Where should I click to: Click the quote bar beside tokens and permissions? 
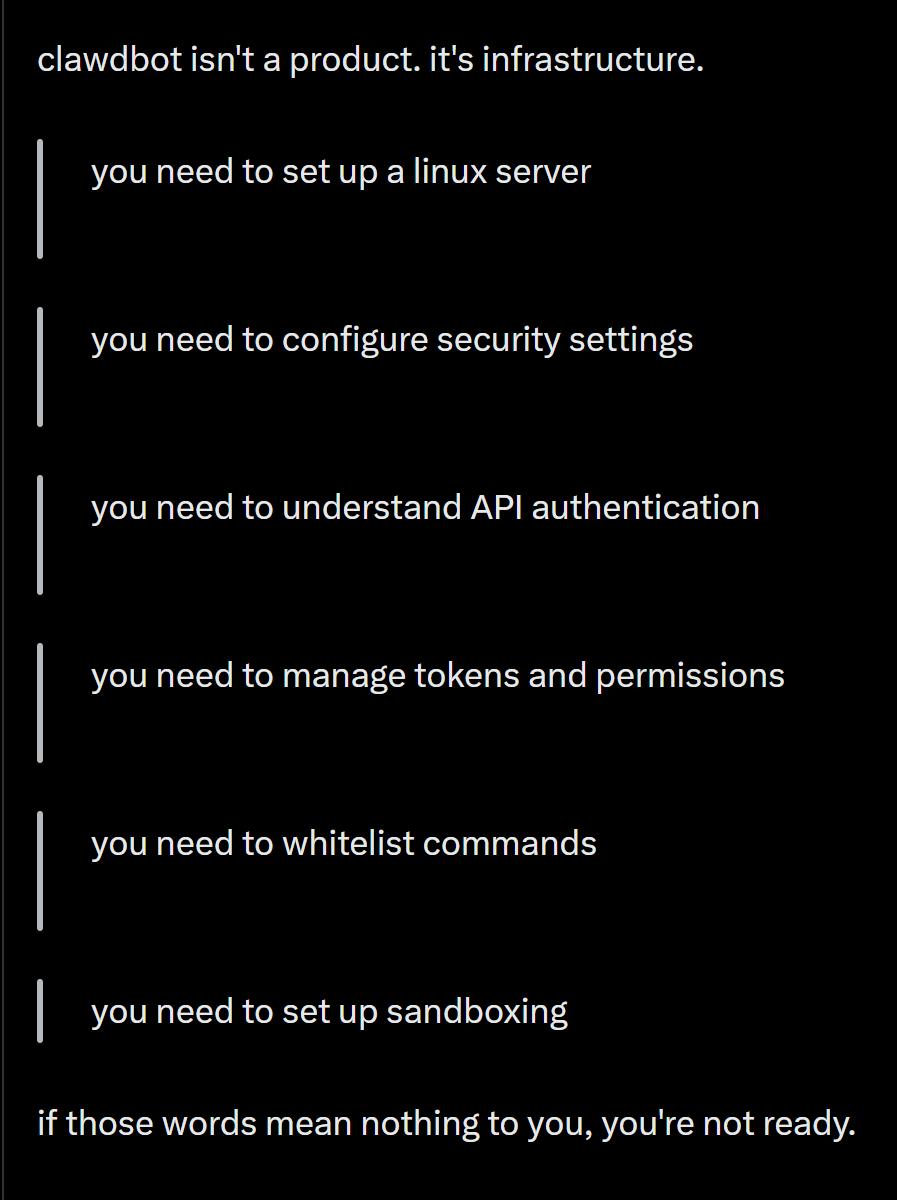pyautogui.click(x=40, y=702)
